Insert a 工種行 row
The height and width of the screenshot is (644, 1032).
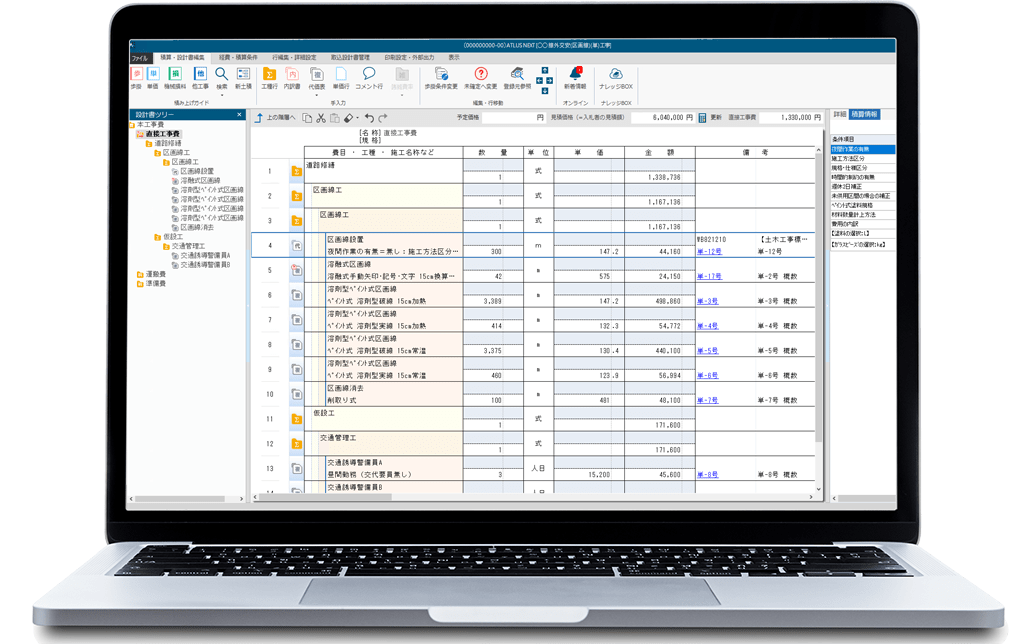point(269,78)
